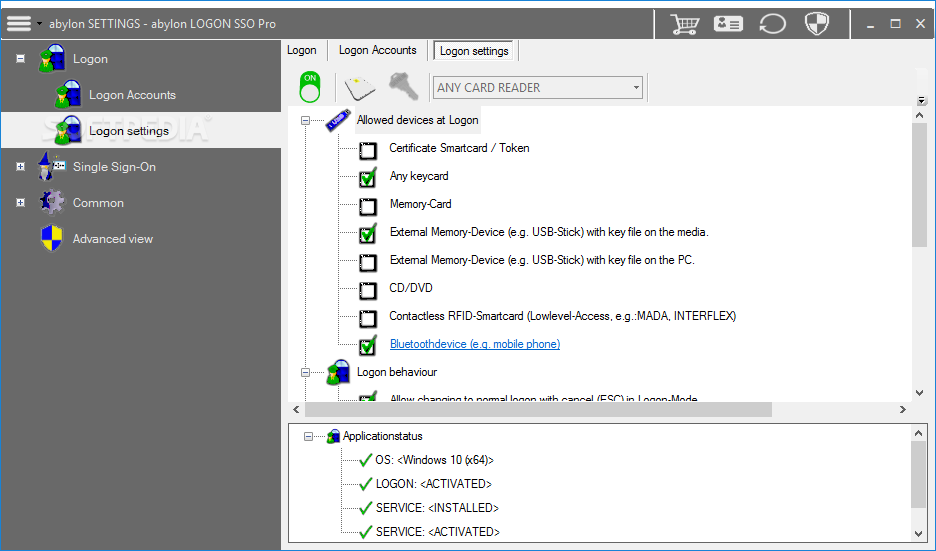This screenshot has width=936, height=551.
Task: Click the Allowed devices at Logon heading
Action: (417, 120)
